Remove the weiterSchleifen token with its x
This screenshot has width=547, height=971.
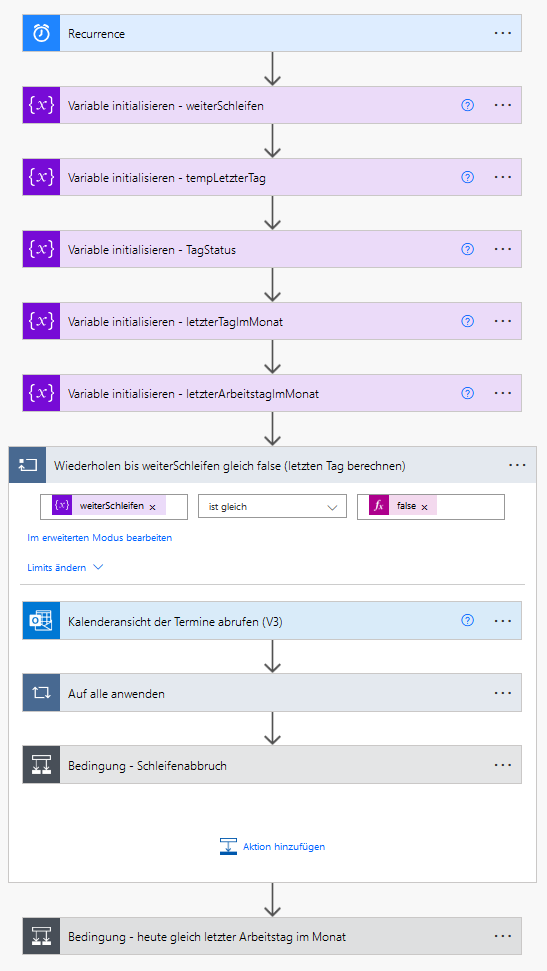[152, 507]
